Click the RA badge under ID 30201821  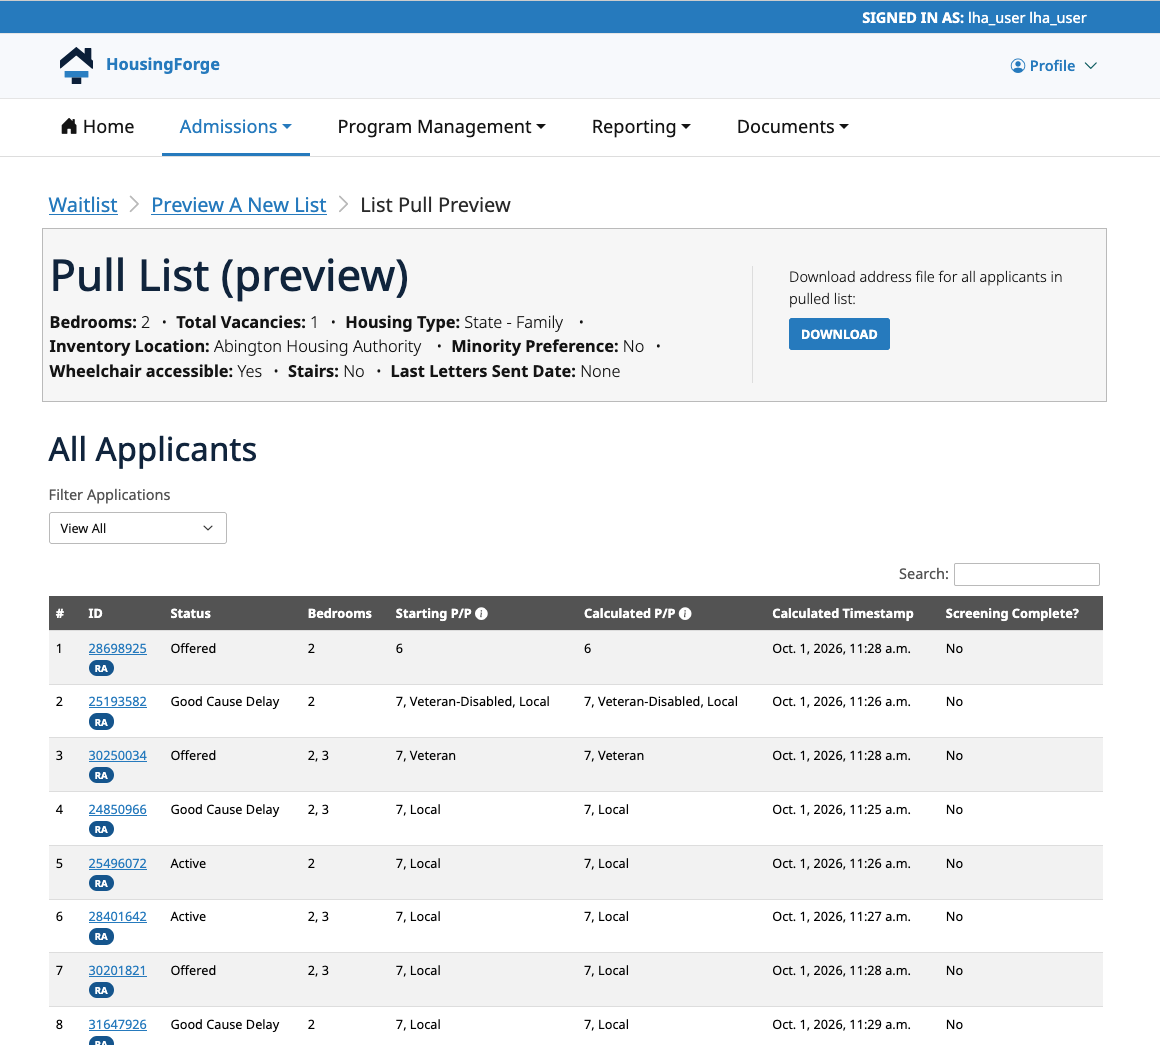coord(101,991)
